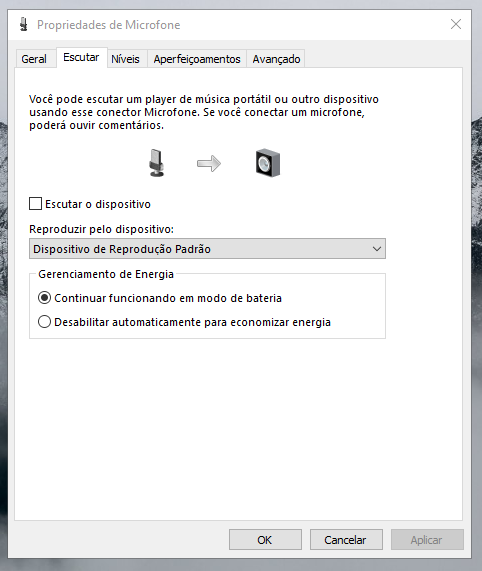The image size is (482, 571).
Task: Close the Propriedades de Microfone window
Action: [x=456, y=24]
